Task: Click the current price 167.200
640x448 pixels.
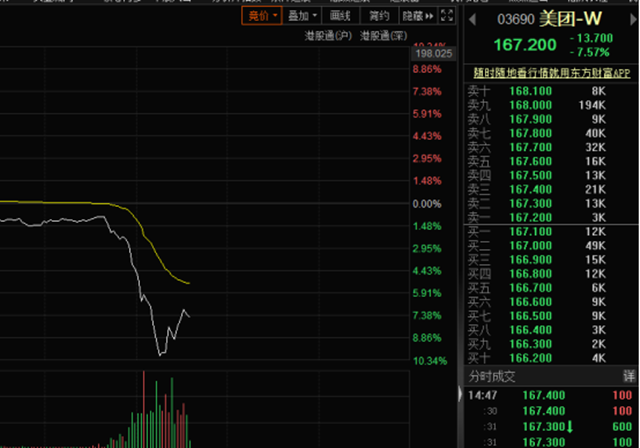Action: [x=525, y=44]
